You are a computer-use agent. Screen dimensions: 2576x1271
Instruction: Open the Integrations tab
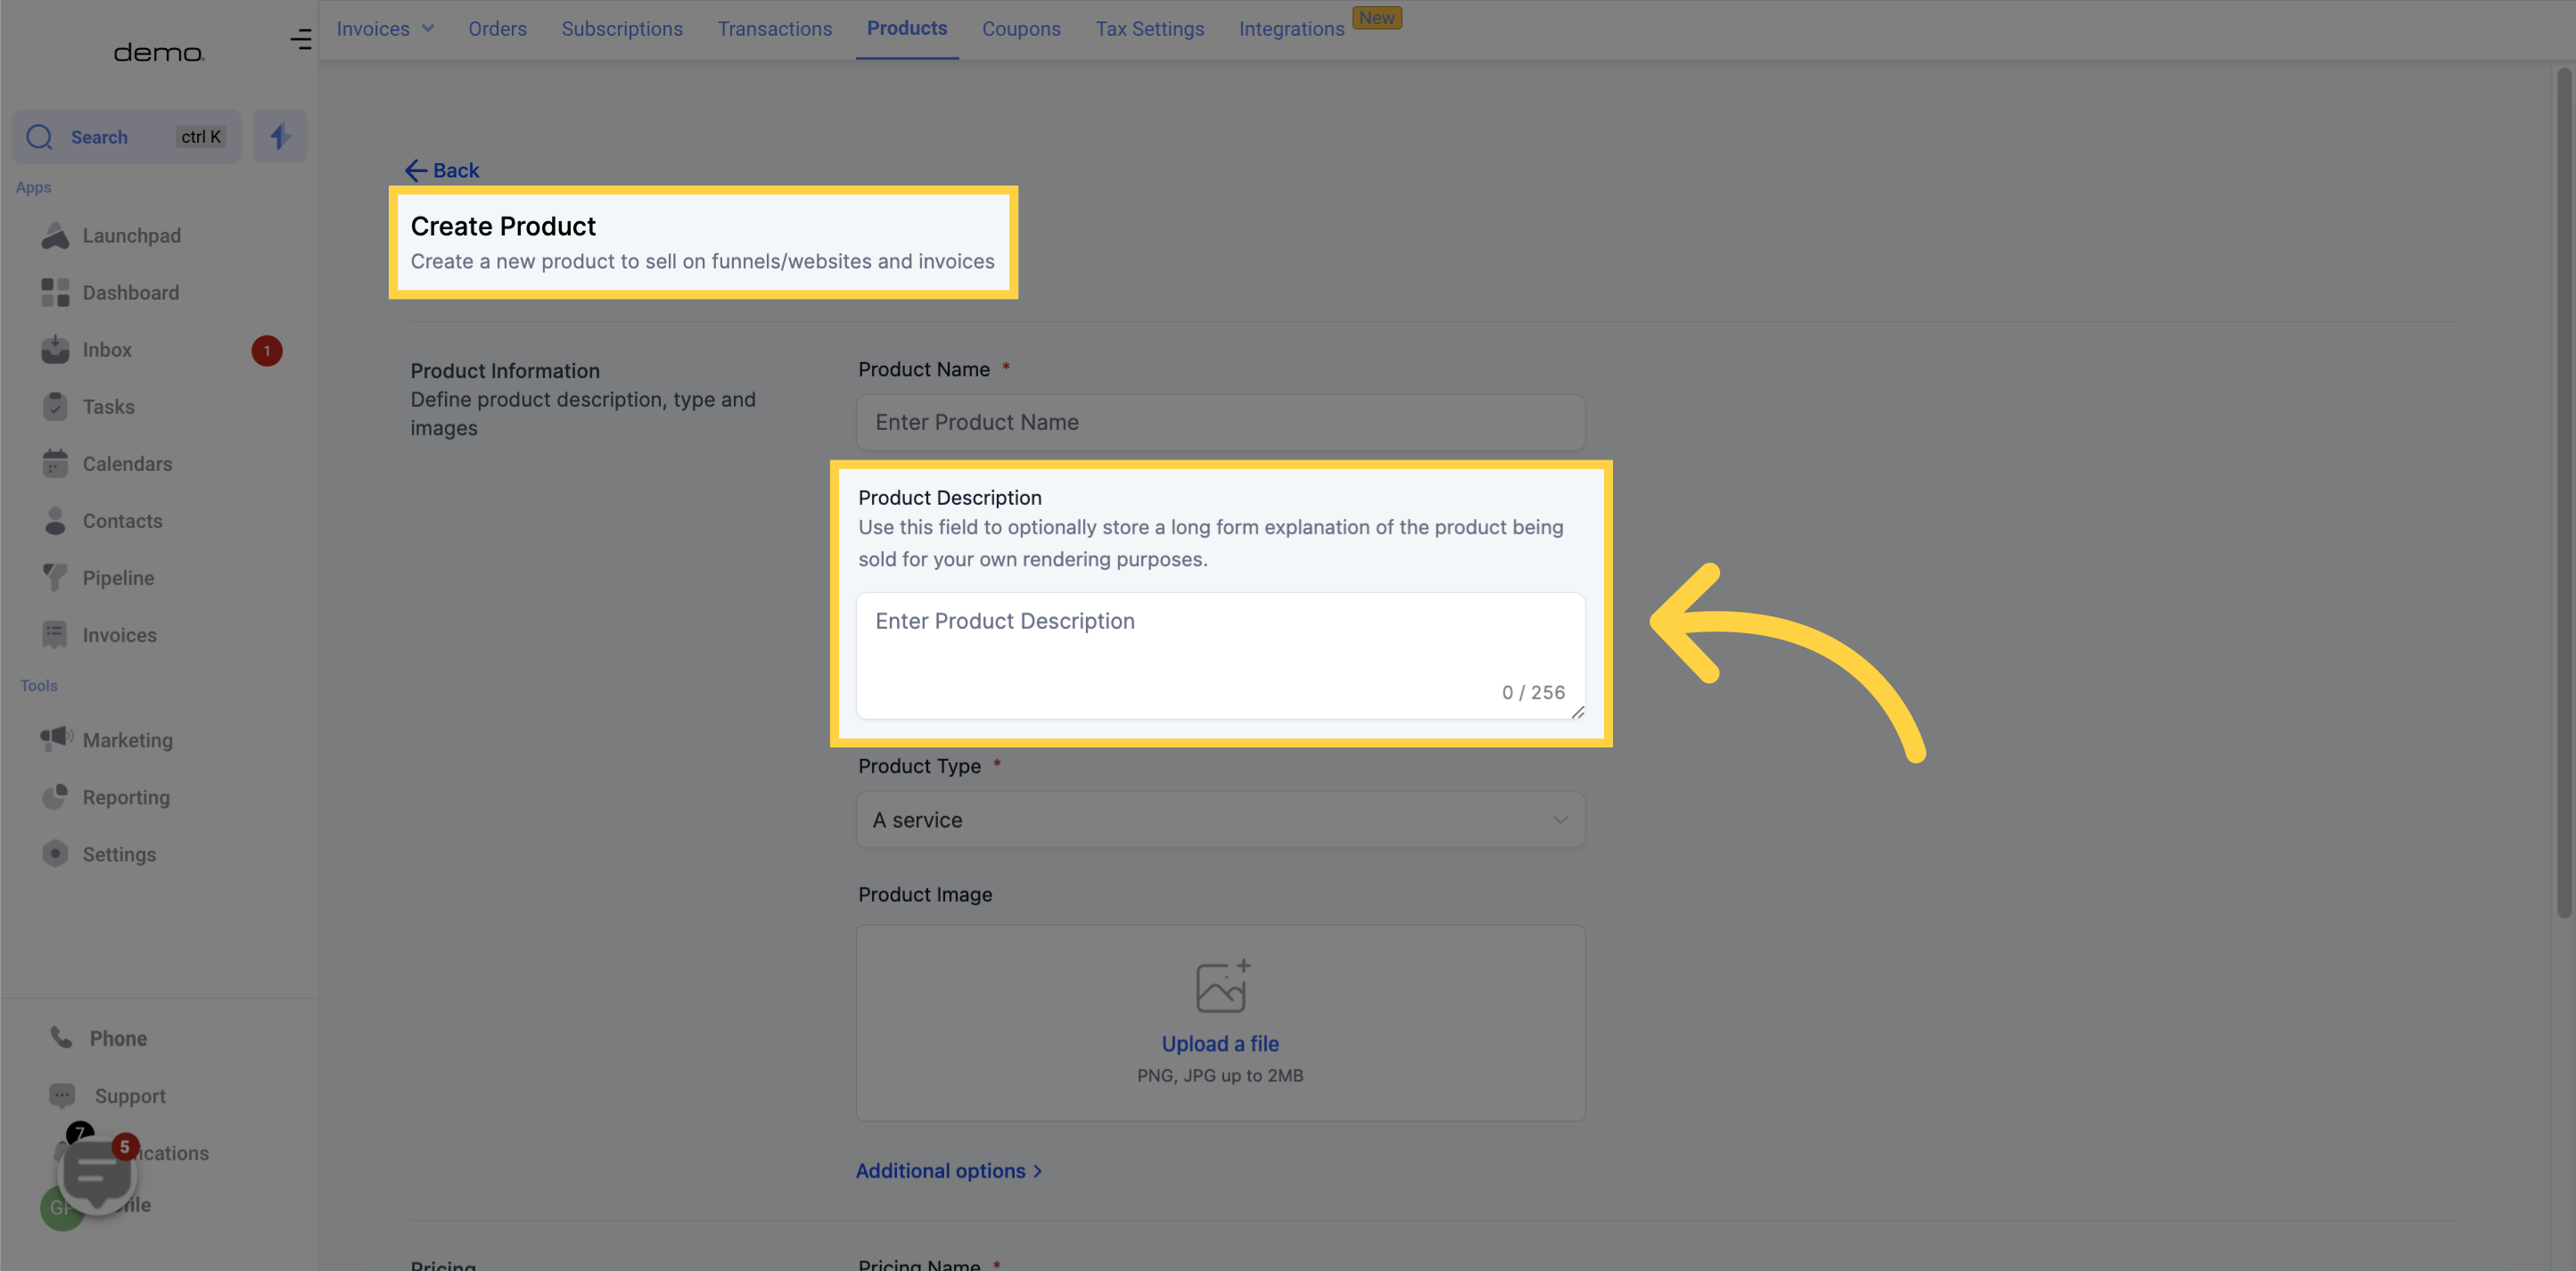(x=1292, y=29)
